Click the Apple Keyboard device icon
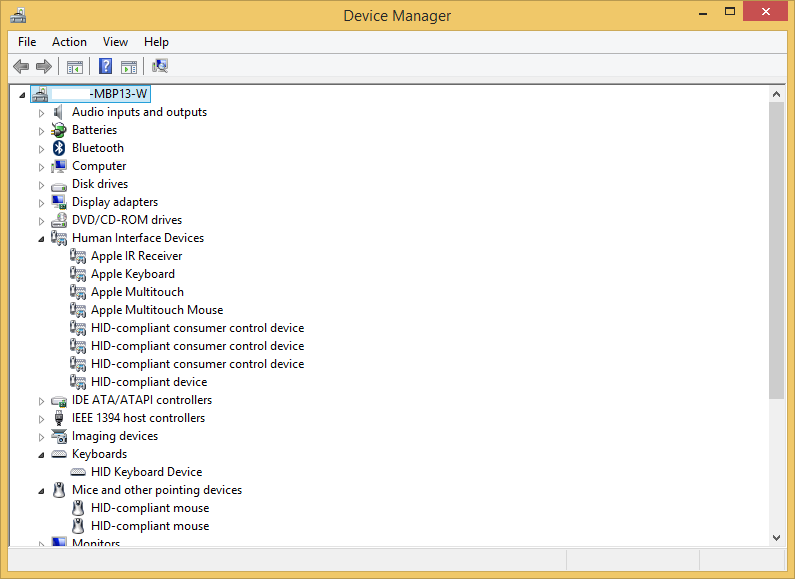The width and height of the screenshot is (795, 579). pyautogui.click(x=78, y=274)
